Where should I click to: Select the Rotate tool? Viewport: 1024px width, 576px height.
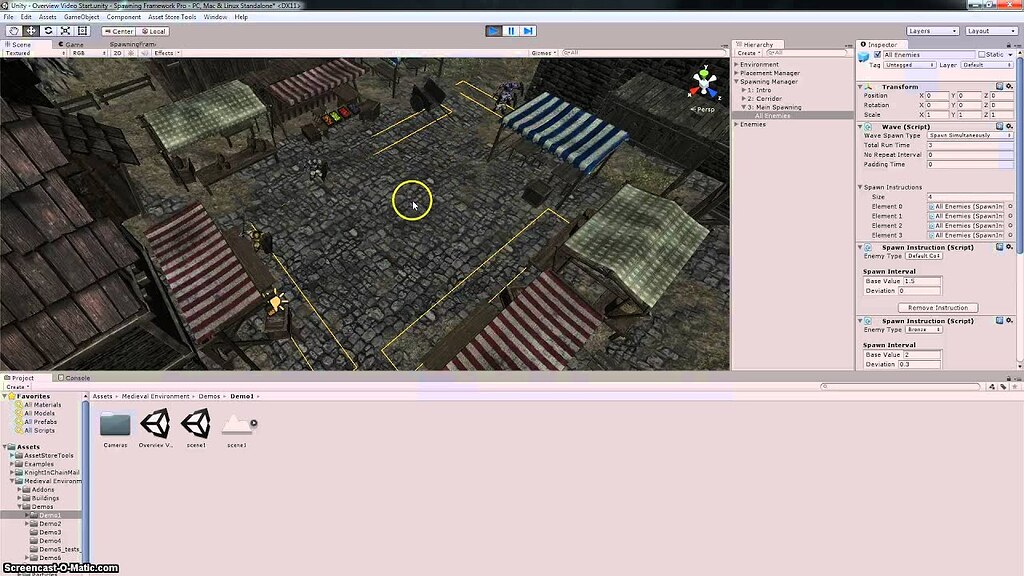49,31
